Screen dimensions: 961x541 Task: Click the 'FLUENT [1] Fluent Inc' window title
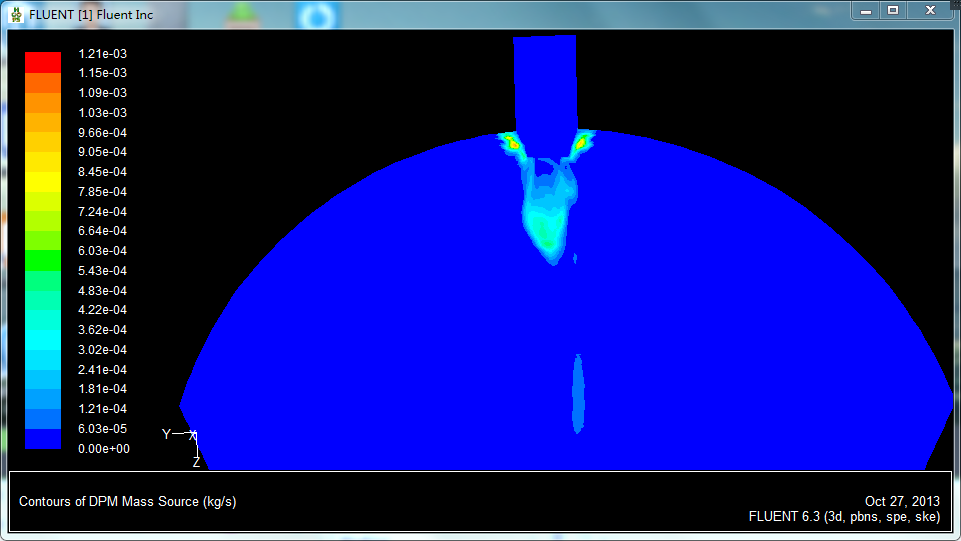[x=91, y=15]
